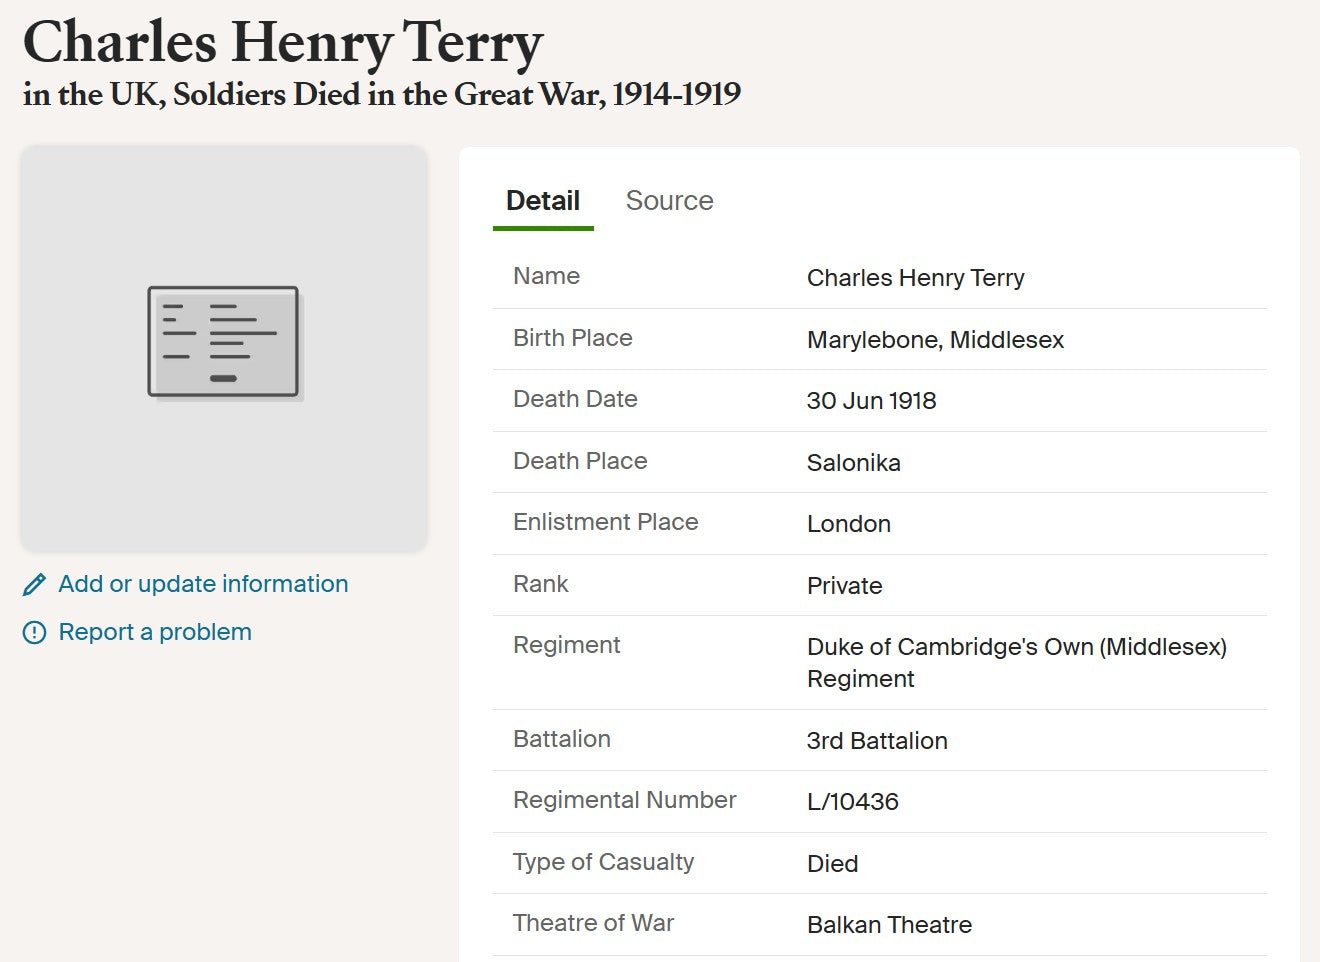Click the Marylebone, Middlesex birth place value
This screenshot has height=962, width=1320.
(935, 340)
